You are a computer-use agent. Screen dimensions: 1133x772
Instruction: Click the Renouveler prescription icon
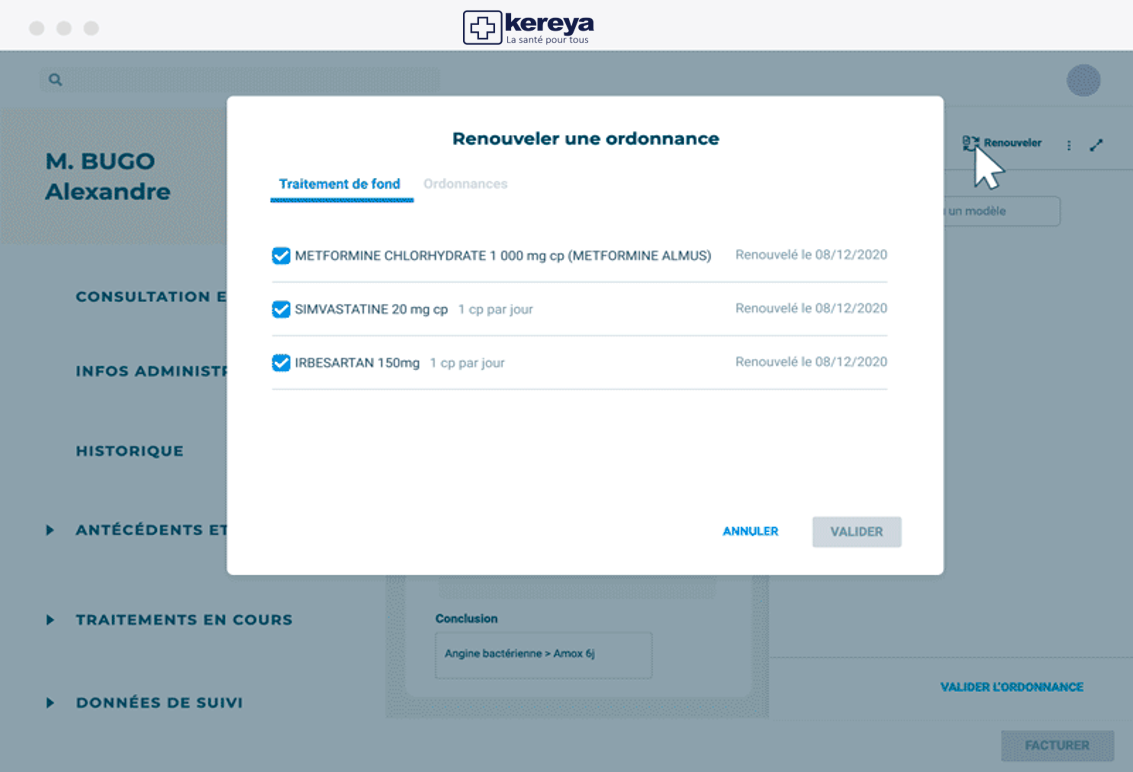(969, 144)
